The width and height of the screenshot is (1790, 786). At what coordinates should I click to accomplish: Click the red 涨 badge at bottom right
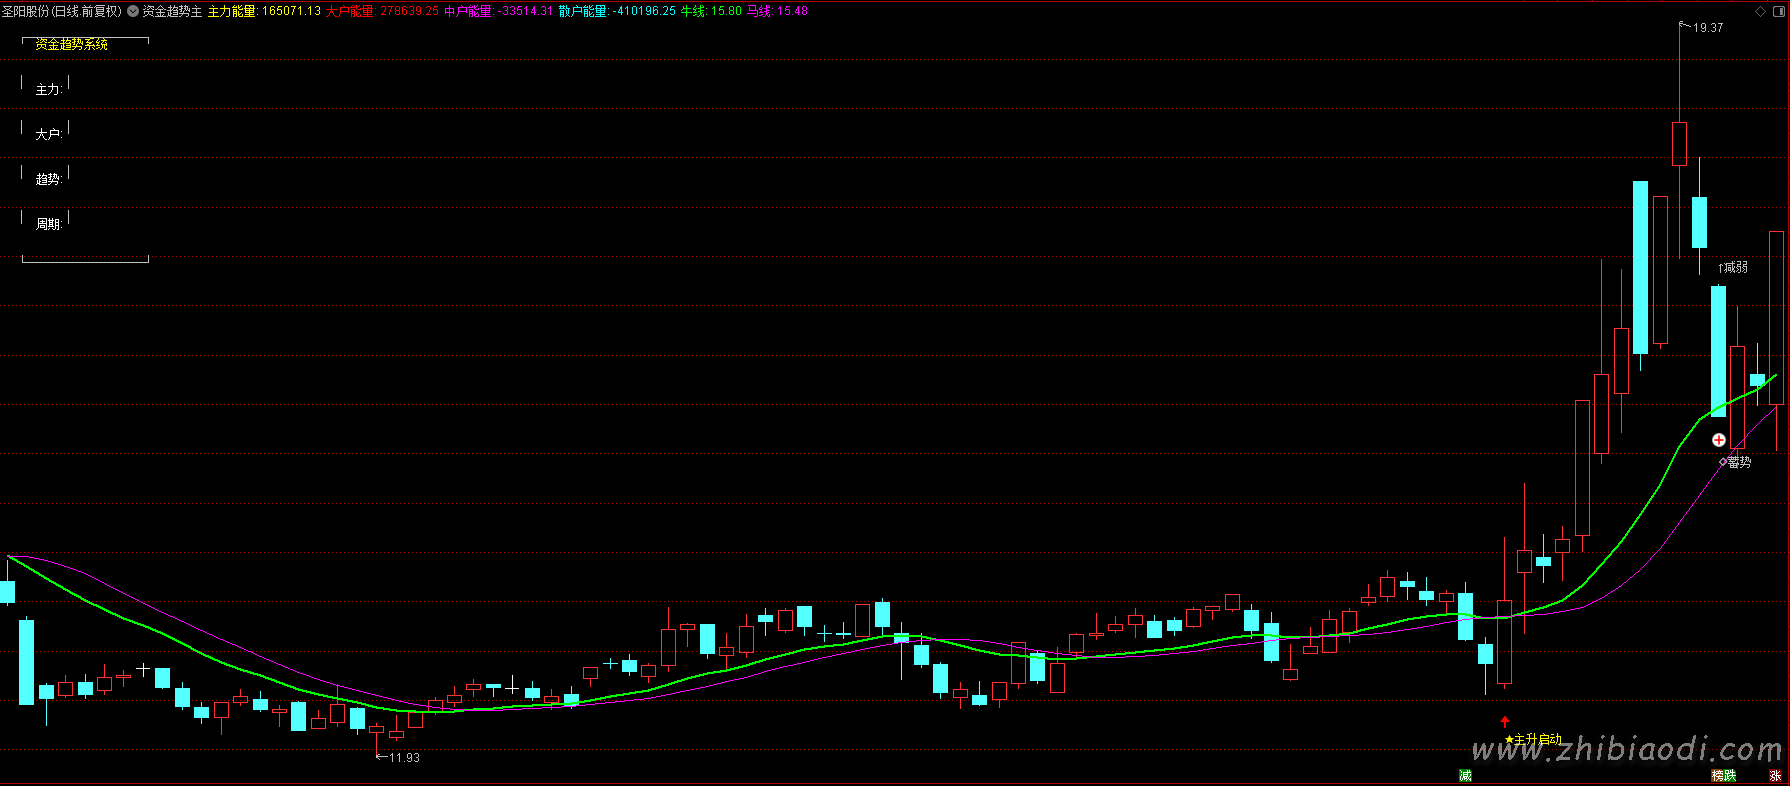[x=1775, y=776]
